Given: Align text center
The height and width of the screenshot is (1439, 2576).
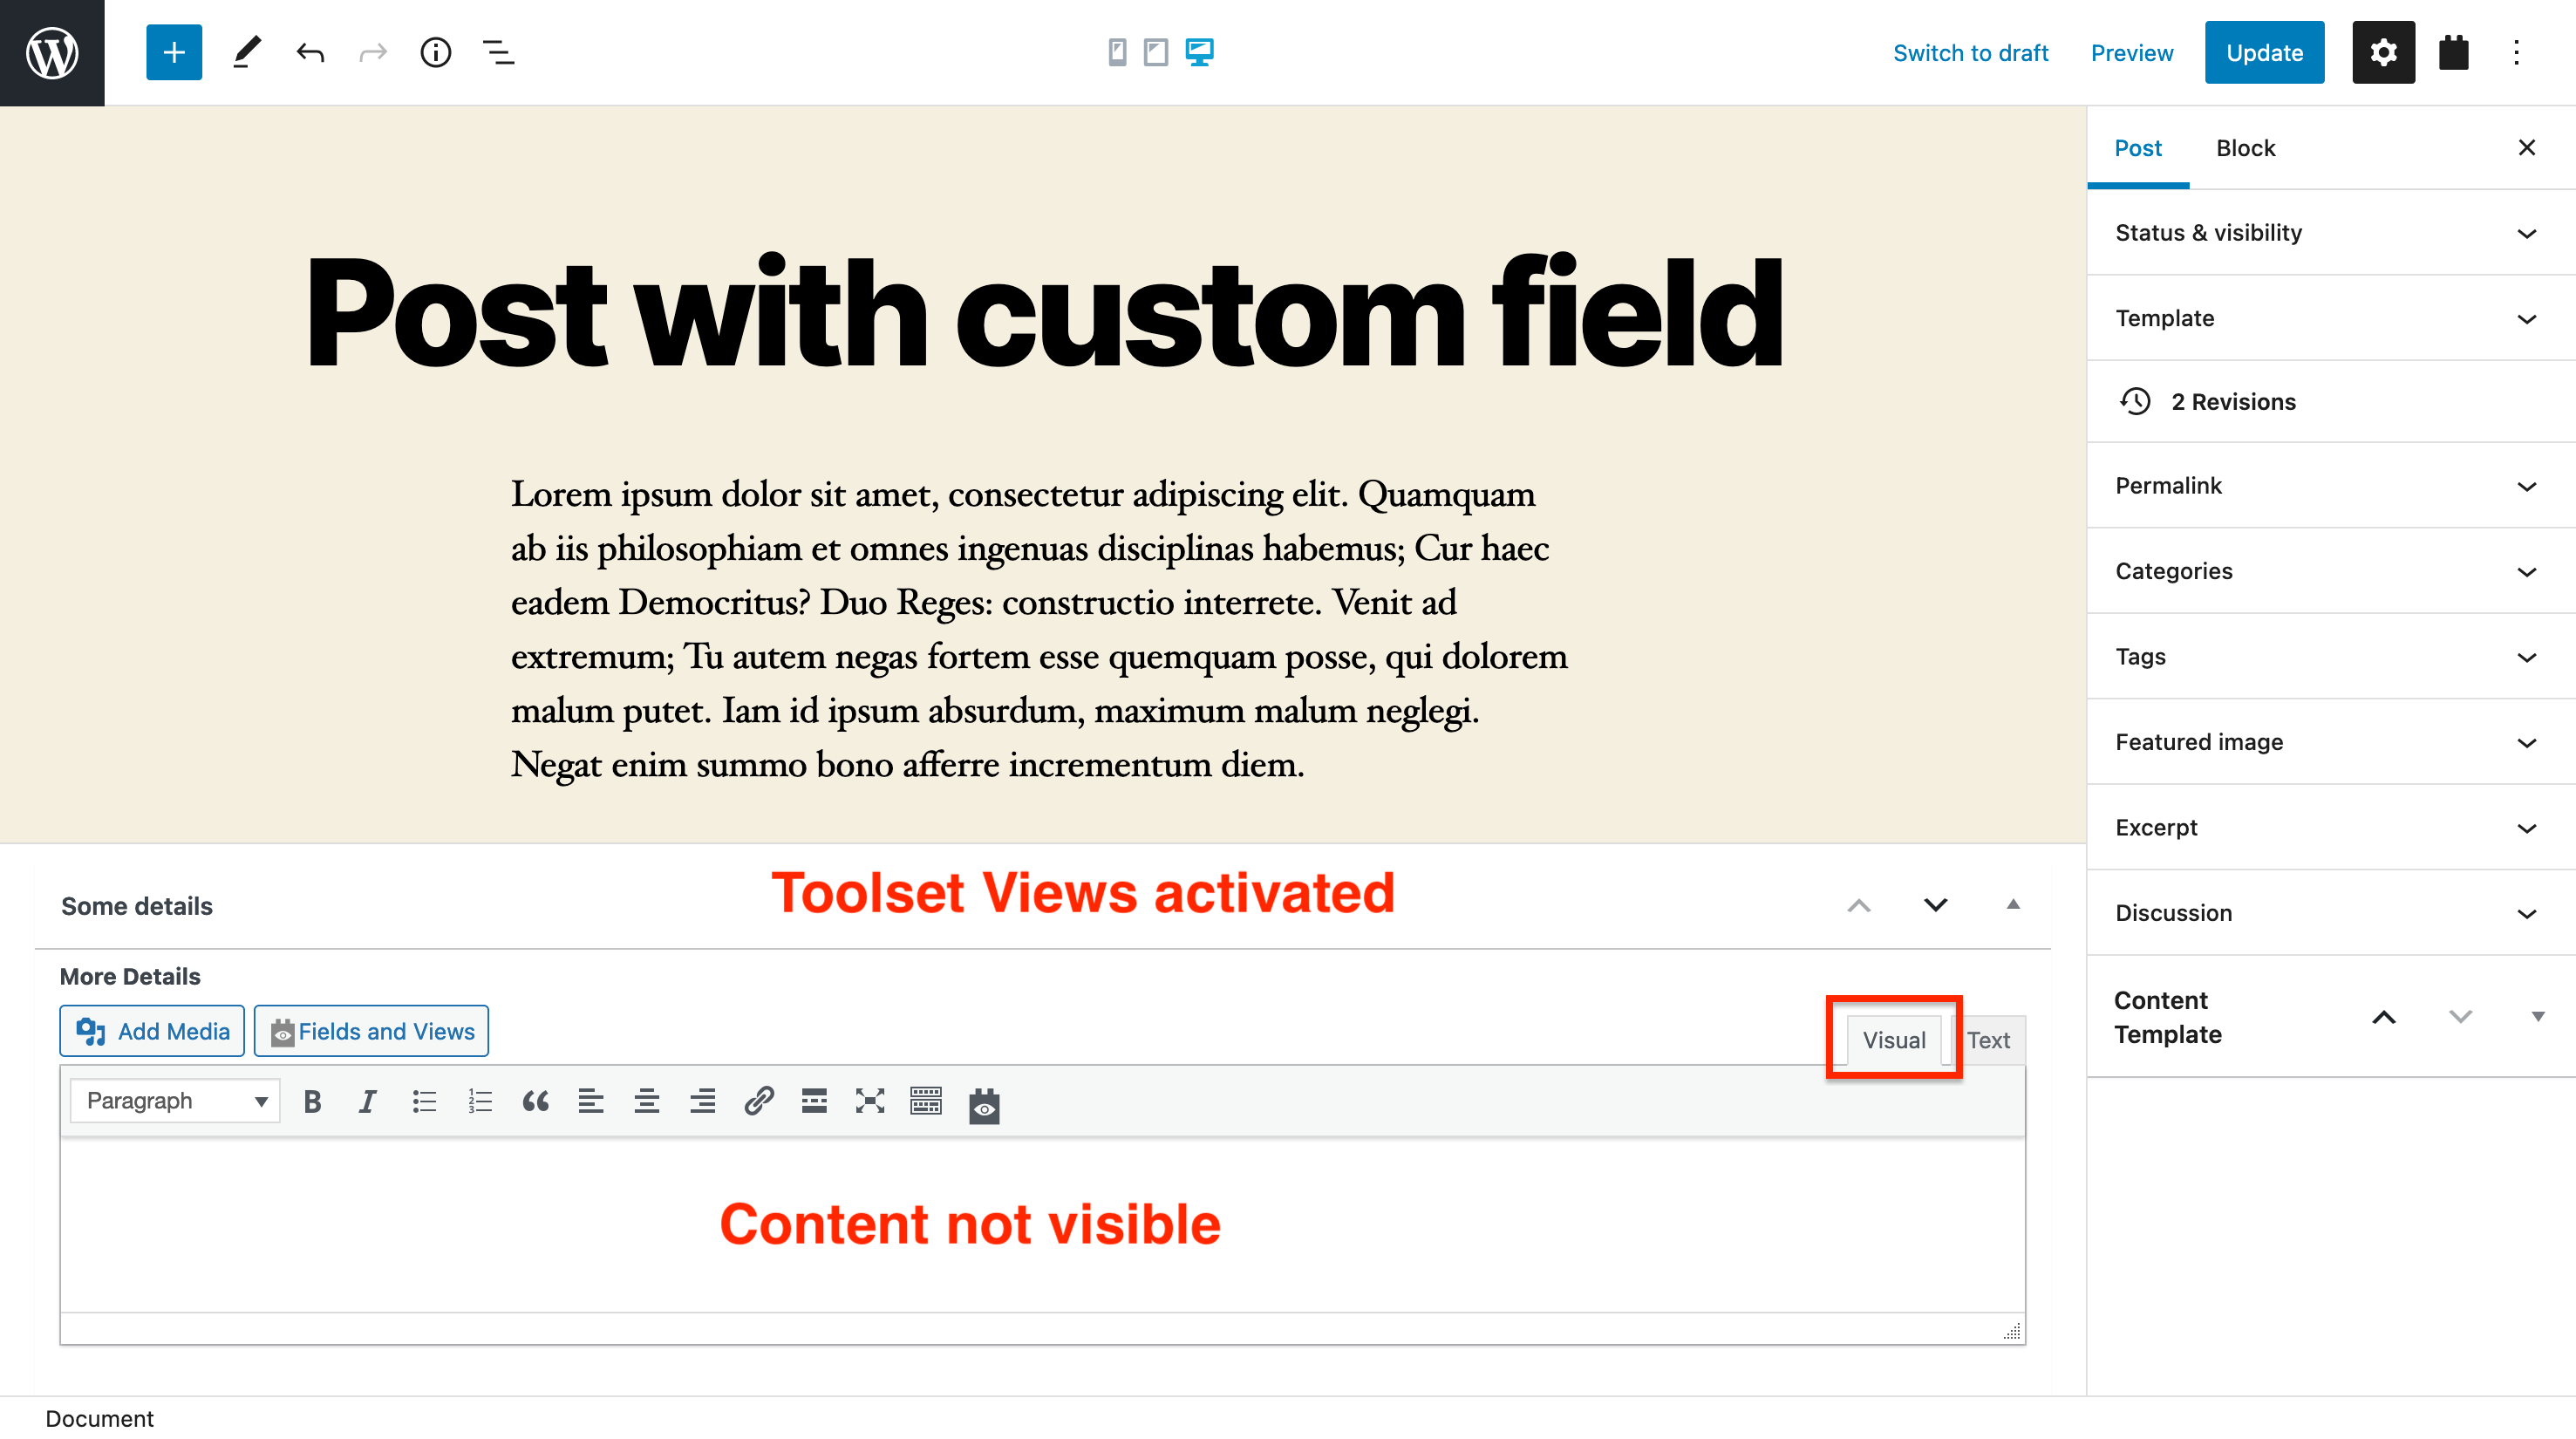Looking at the screenshot, I should tap(647, 1102).
